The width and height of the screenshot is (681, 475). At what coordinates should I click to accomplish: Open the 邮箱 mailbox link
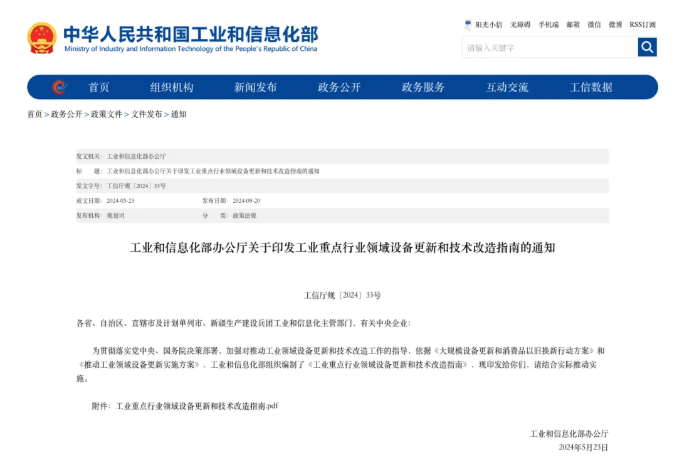[573, 25]
